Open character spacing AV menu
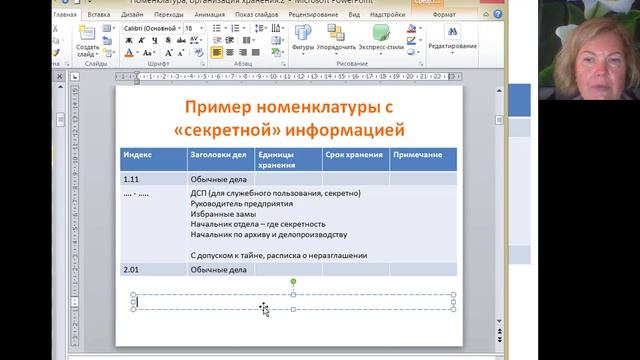Screen dimensions: 640x360 (x=195, y=40)
